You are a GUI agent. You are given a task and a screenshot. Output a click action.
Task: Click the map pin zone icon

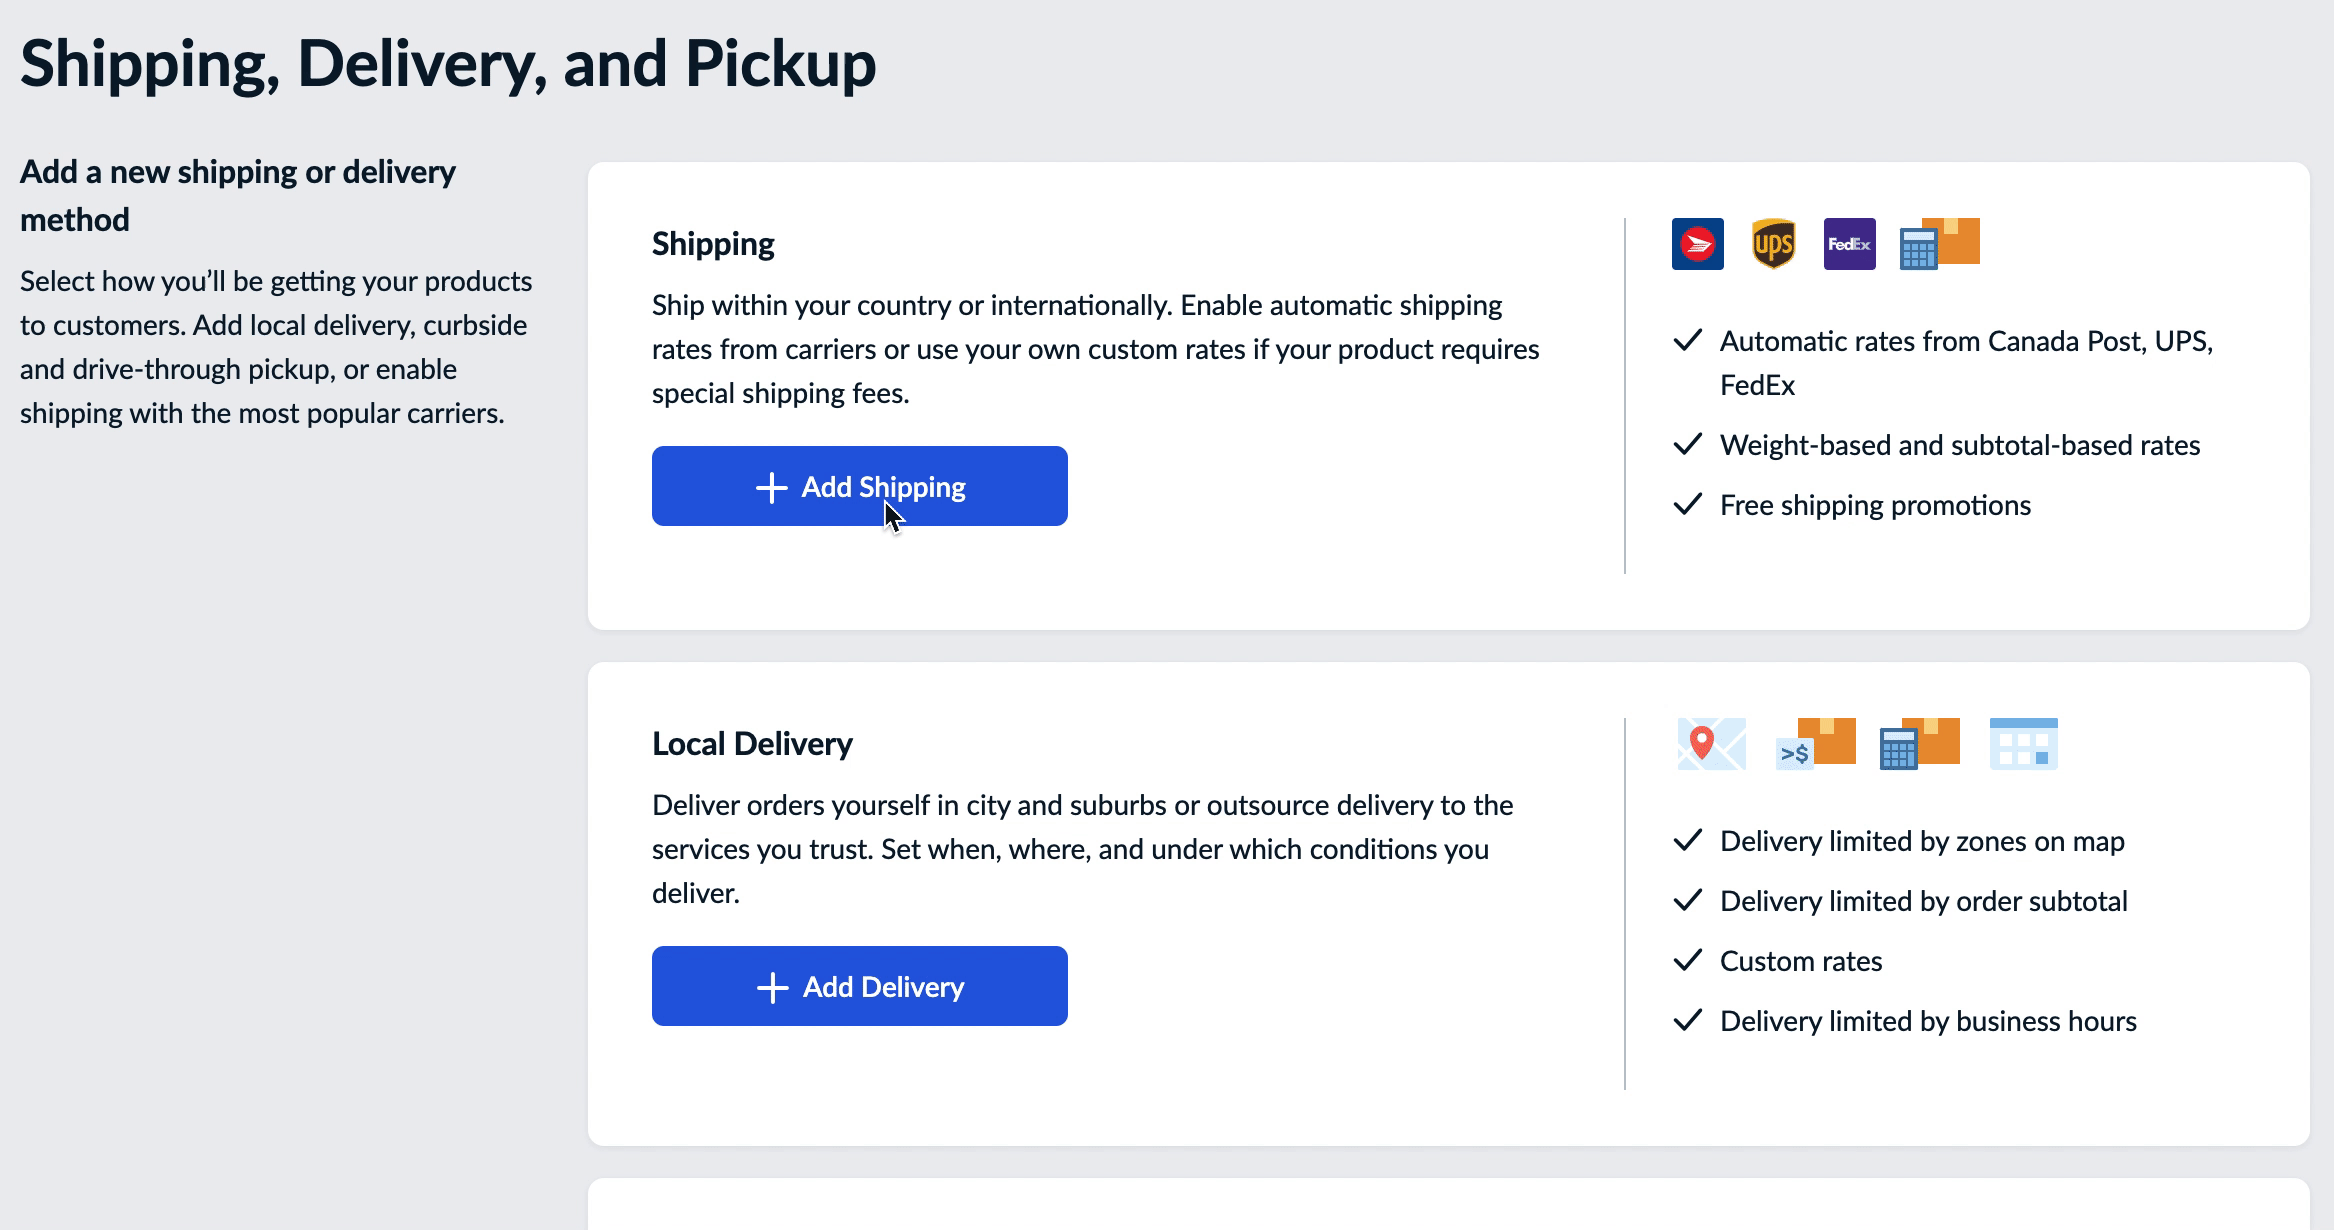pyautogui.click(x=1711, y=744)
